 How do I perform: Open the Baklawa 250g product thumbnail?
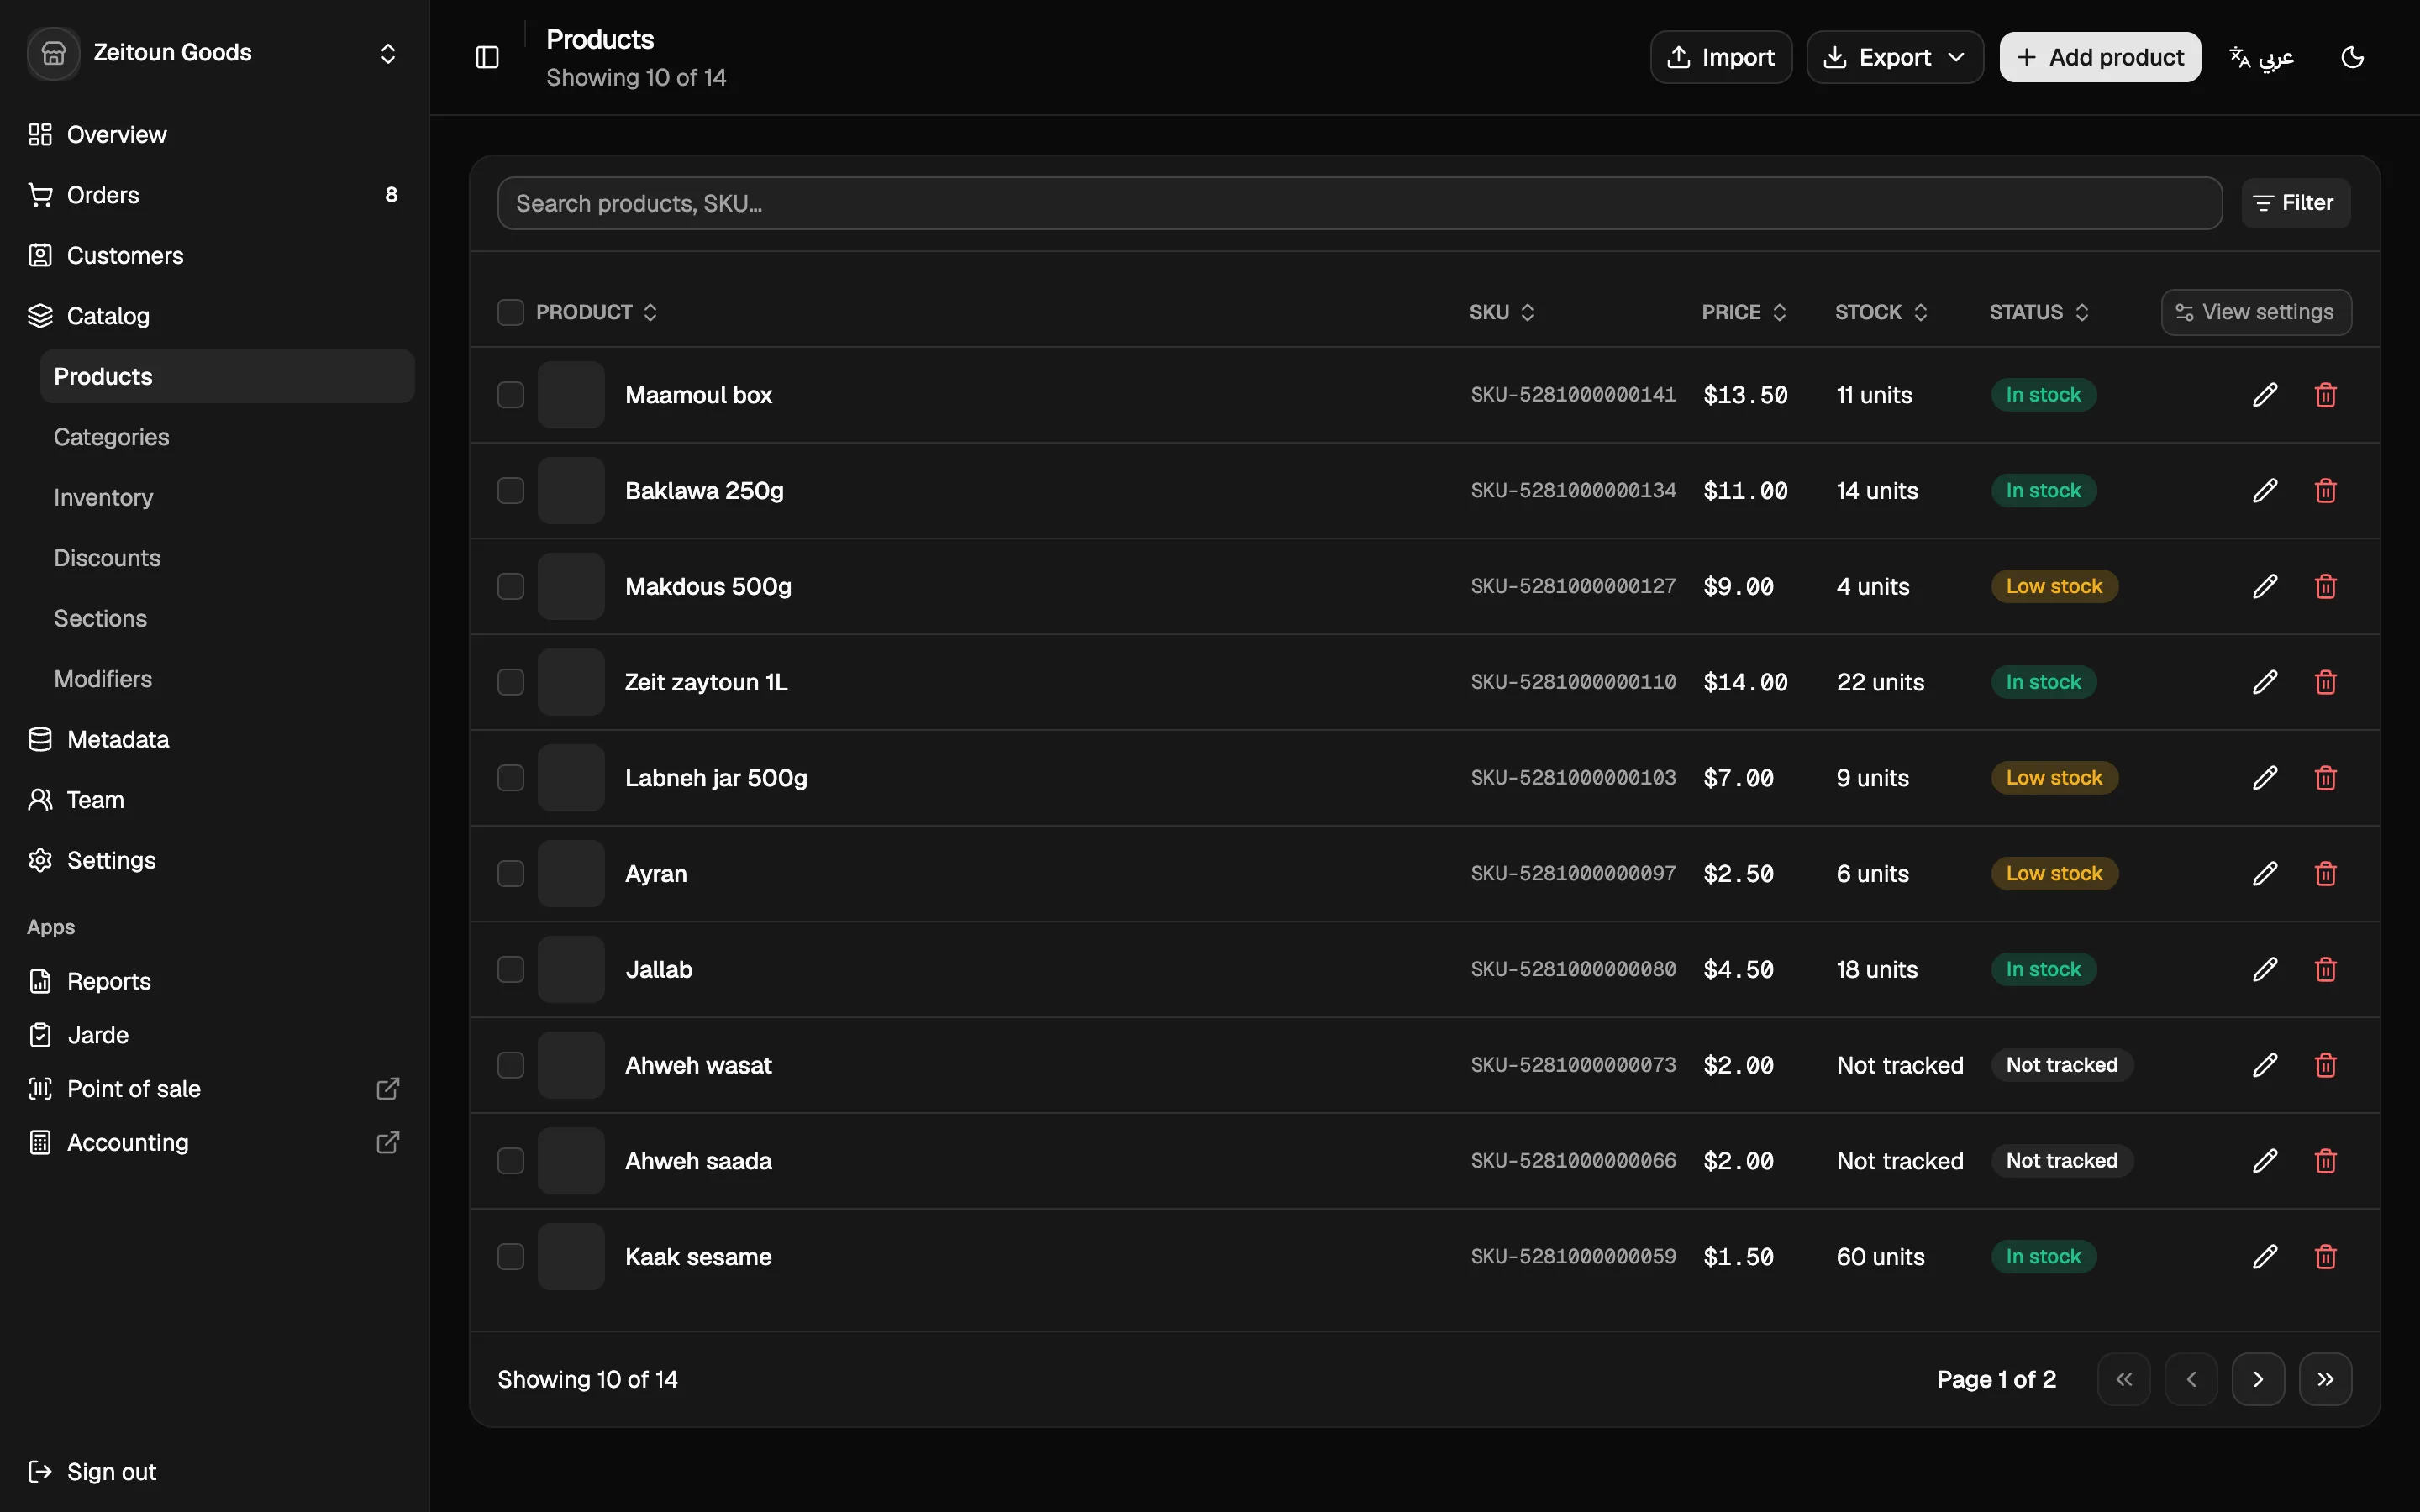coord(571,491)
